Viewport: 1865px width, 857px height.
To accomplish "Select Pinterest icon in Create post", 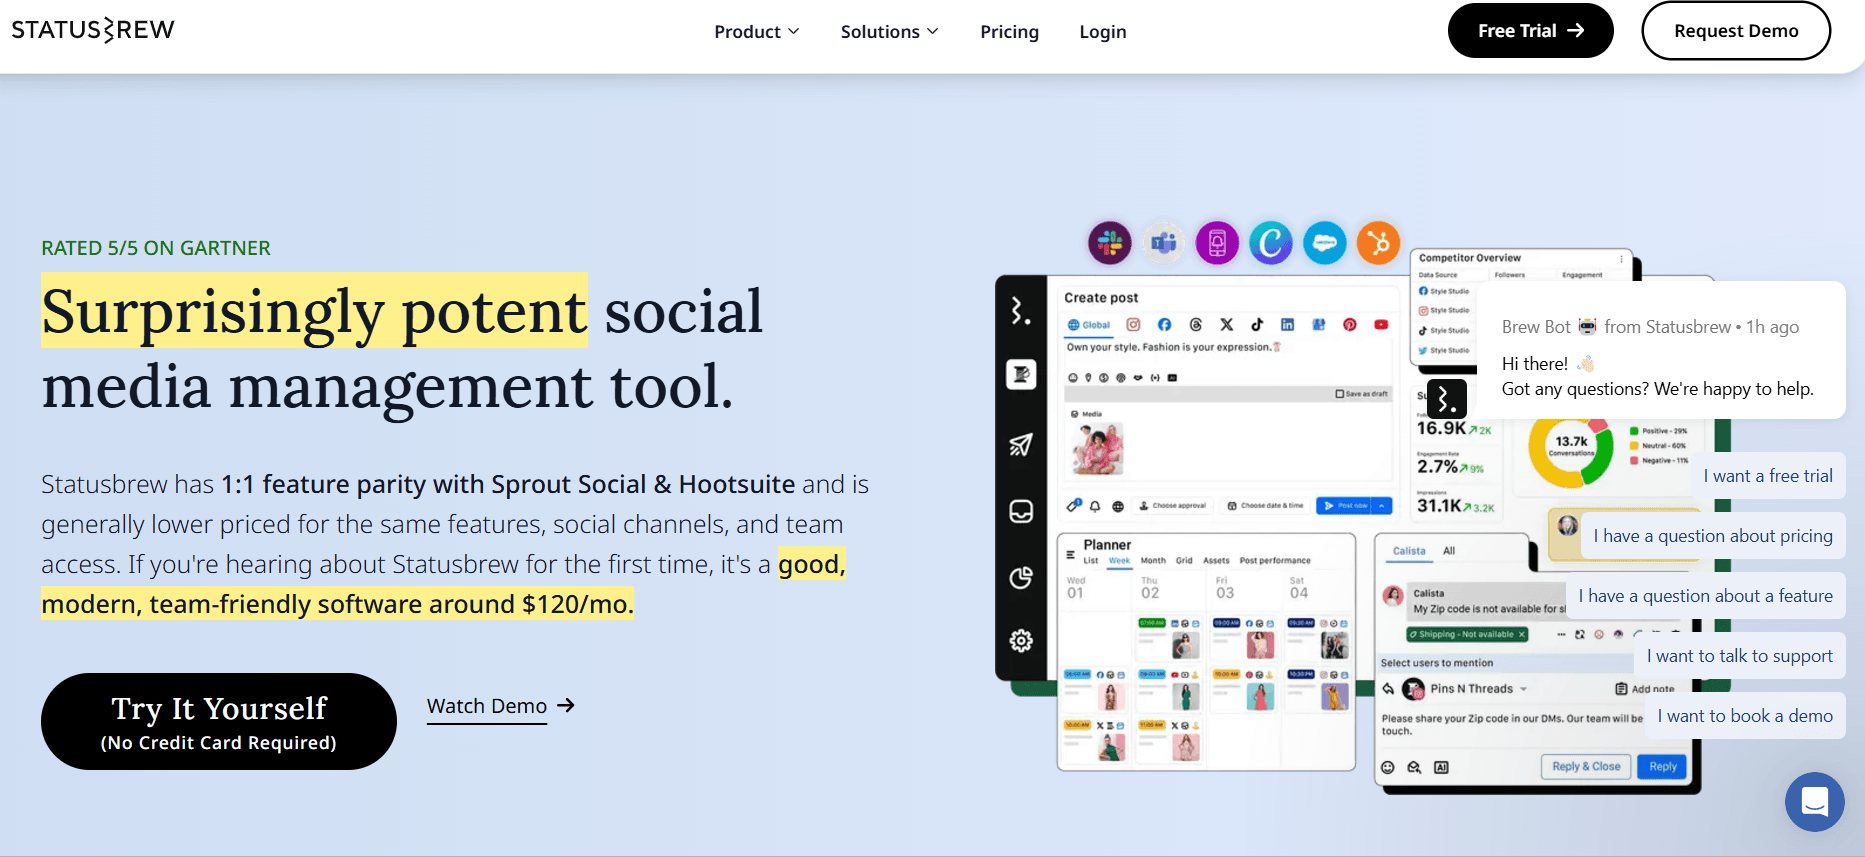I will pyautogui.click(x=1350, y=325).
